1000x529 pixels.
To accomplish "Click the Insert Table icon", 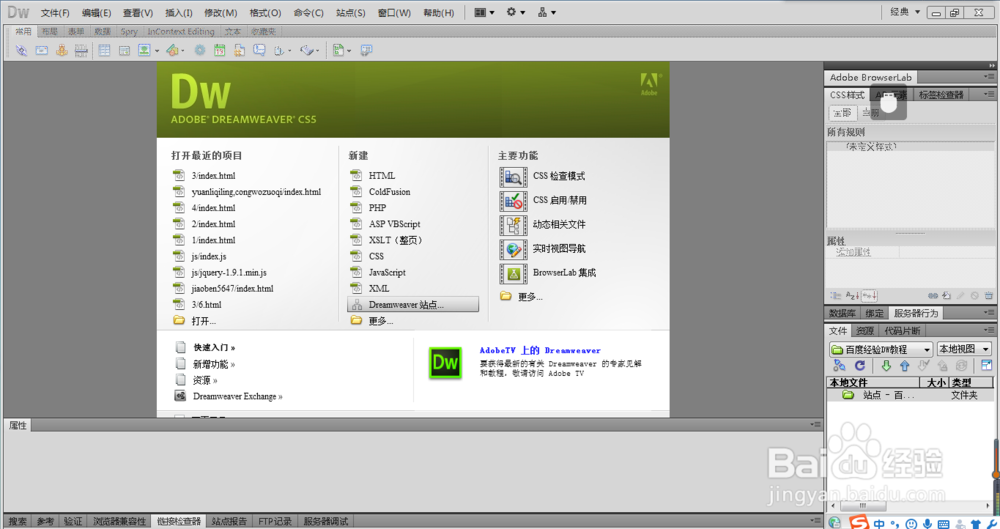I will (x=104, y=50).
